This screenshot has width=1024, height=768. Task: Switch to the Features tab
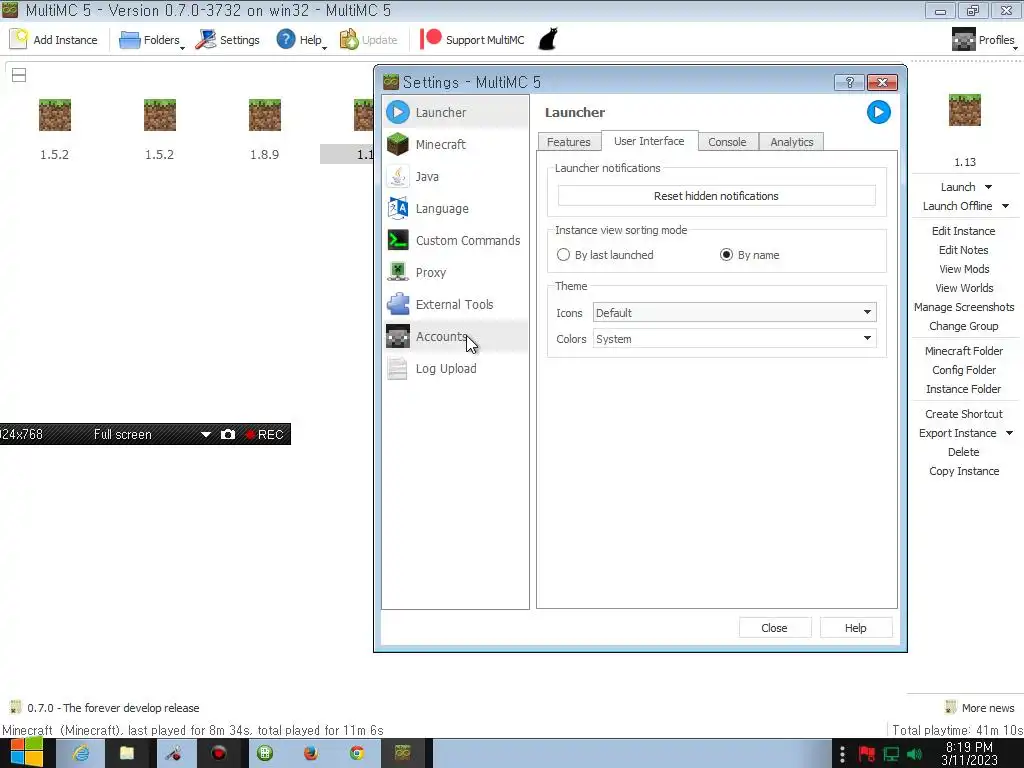(568, 142)
